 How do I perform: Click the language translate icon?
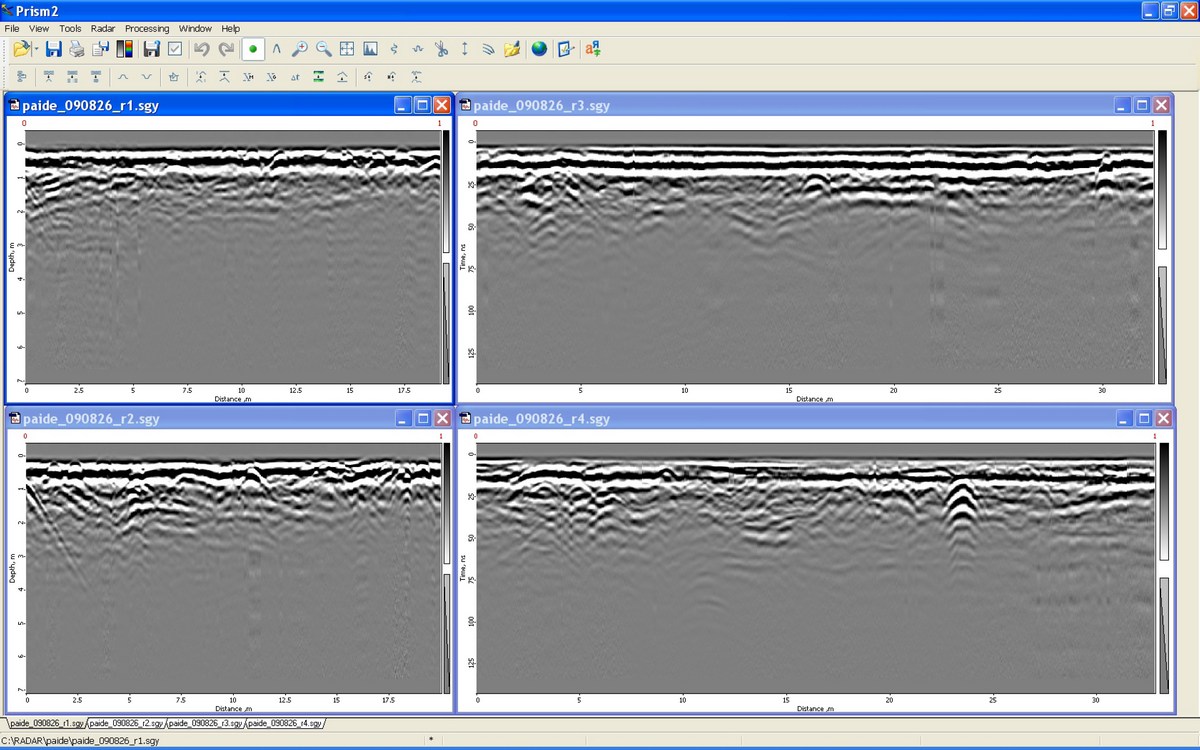(592, 49)
